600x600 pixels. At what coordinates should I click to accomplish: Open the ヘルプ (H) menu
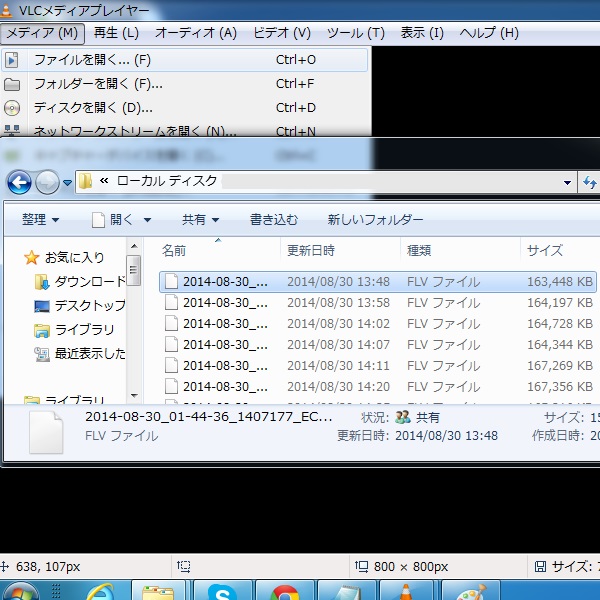click(x=489, y=33)
